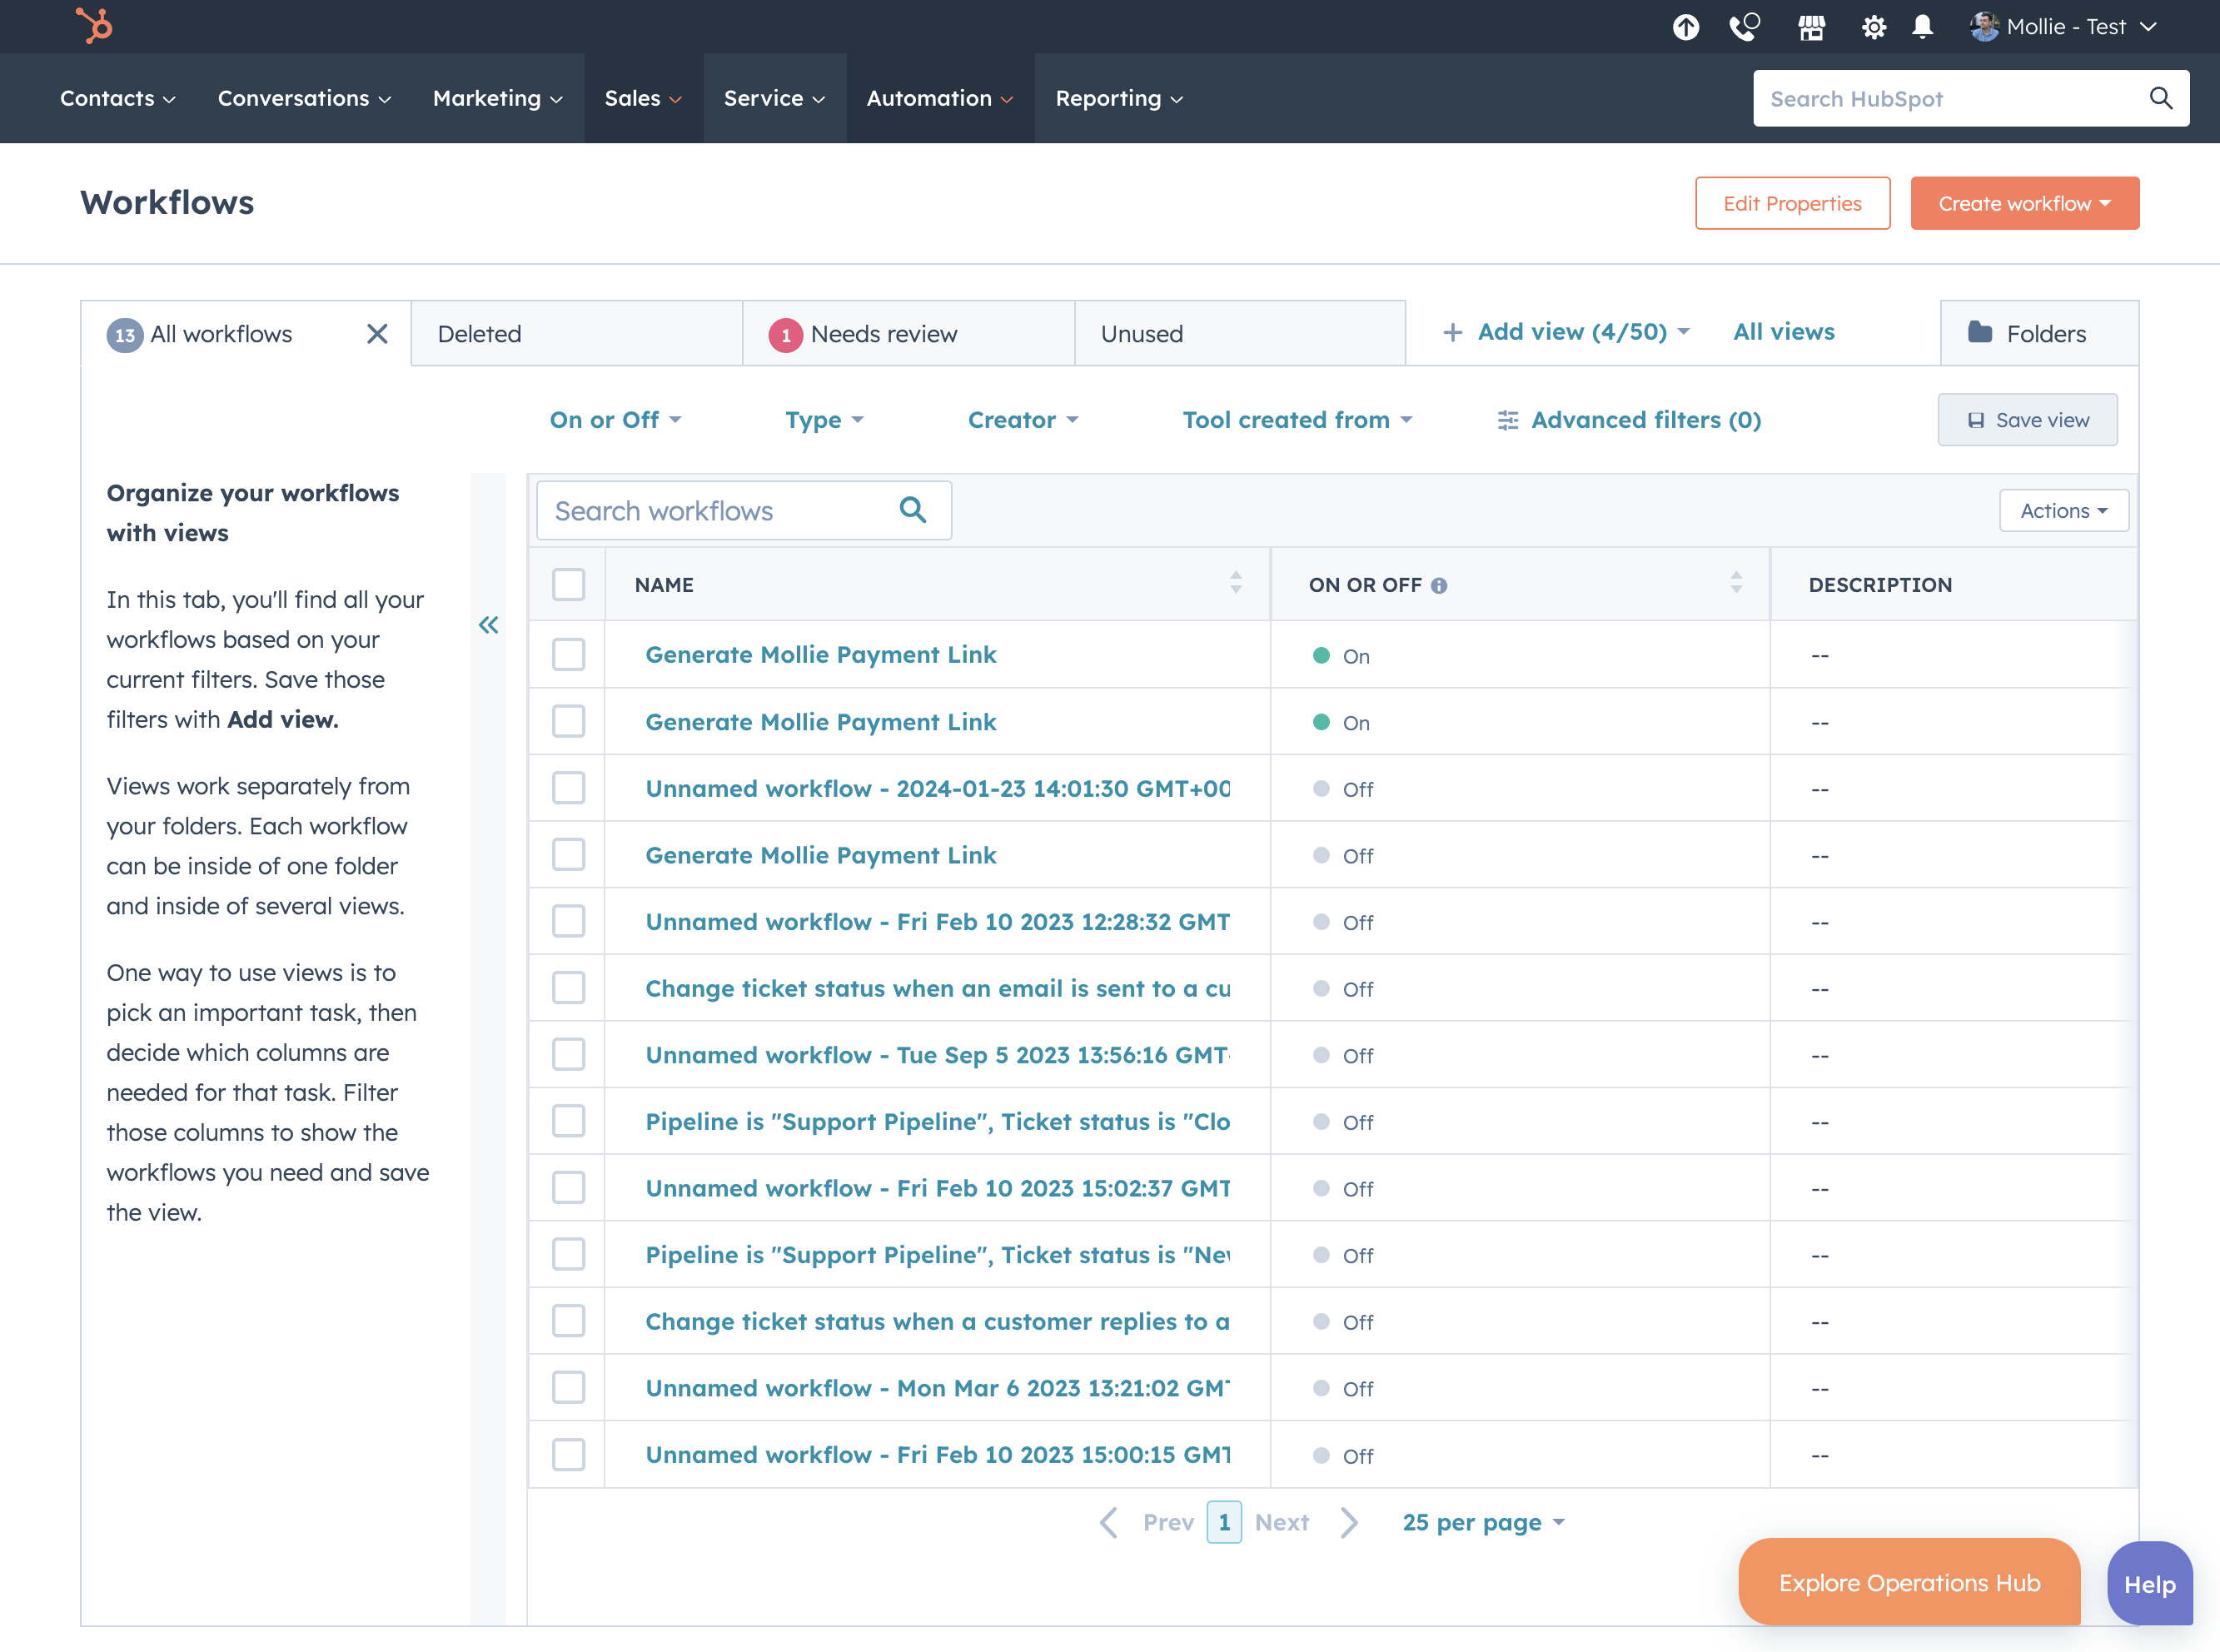Image resolution: width=2220 pixels, height=1652 pixels.
Task: Check the box for Change ticket status email workflow
Action: tap(569, 988)
